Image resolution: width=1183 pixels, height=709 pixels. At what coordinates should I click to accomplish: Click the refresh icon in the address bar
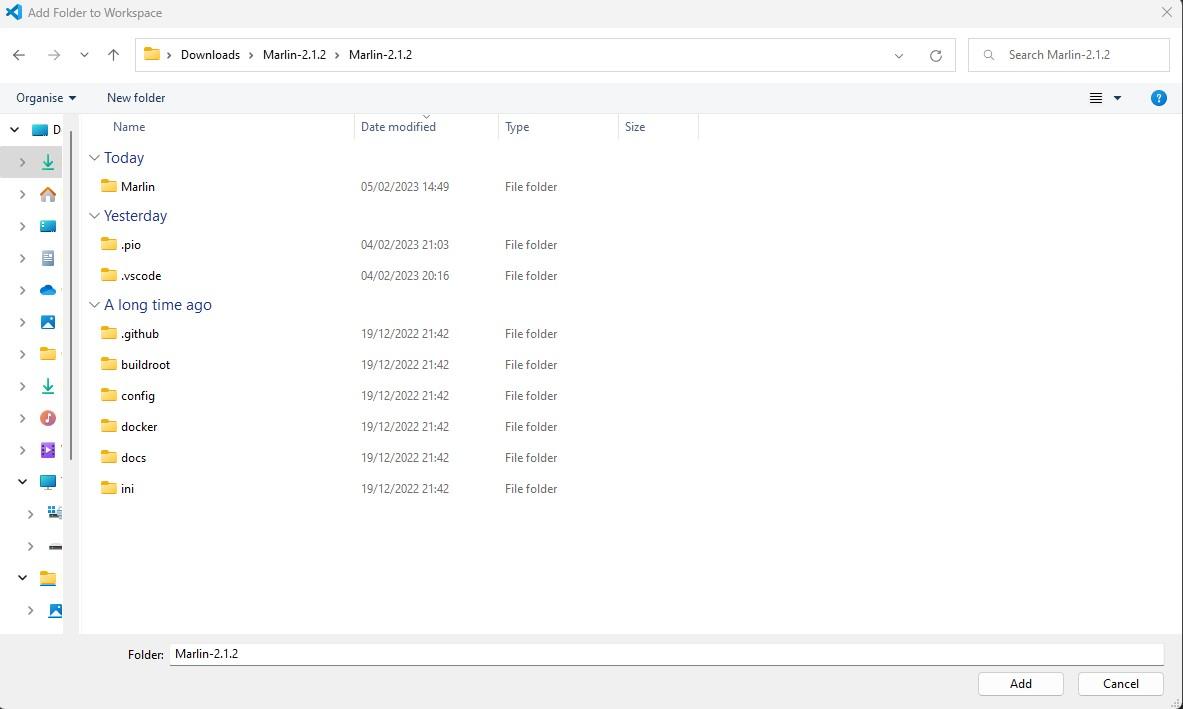(935, 55)
